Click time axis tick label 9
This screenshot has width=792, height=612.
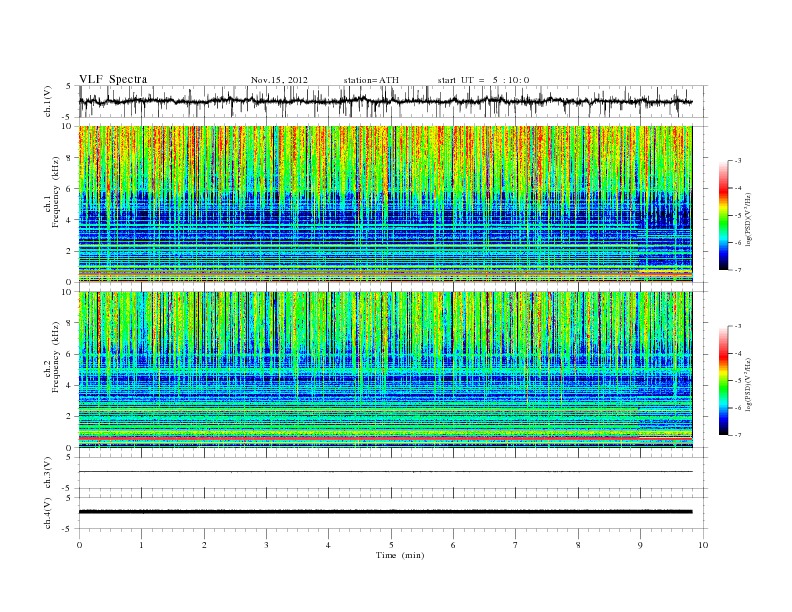click(x=640, y=545)
